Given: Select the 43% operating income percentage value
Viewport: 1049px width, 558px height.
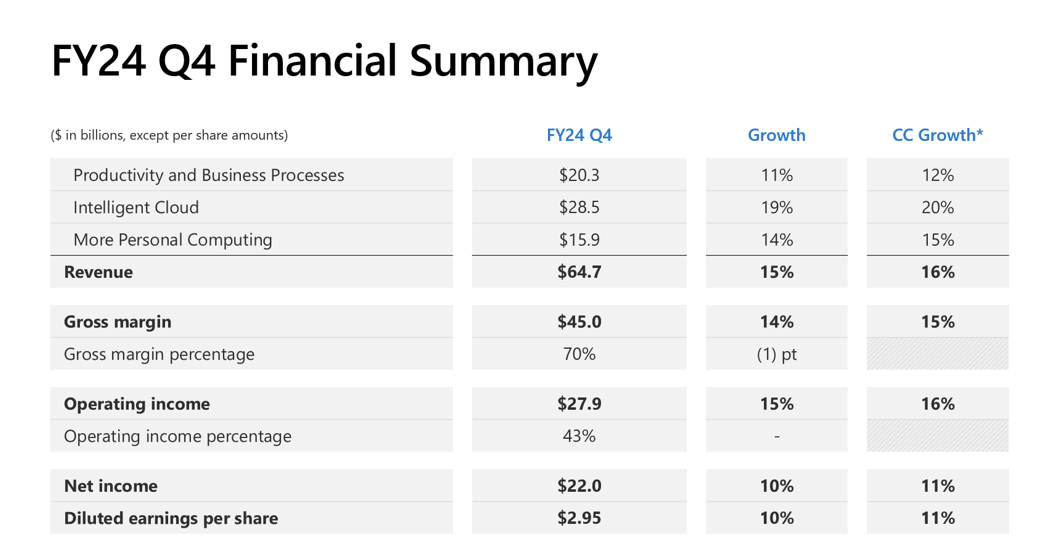Looking at the screenshot, I should (x=579, y=436).
